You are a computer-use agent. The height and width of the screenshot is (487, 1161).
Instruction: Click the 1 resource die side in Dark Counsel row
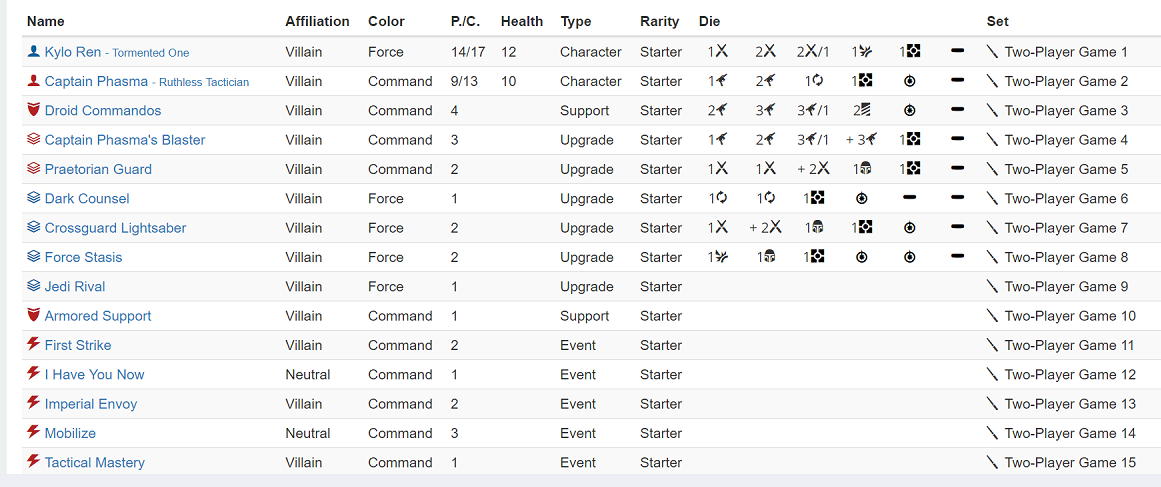[812, 198]
